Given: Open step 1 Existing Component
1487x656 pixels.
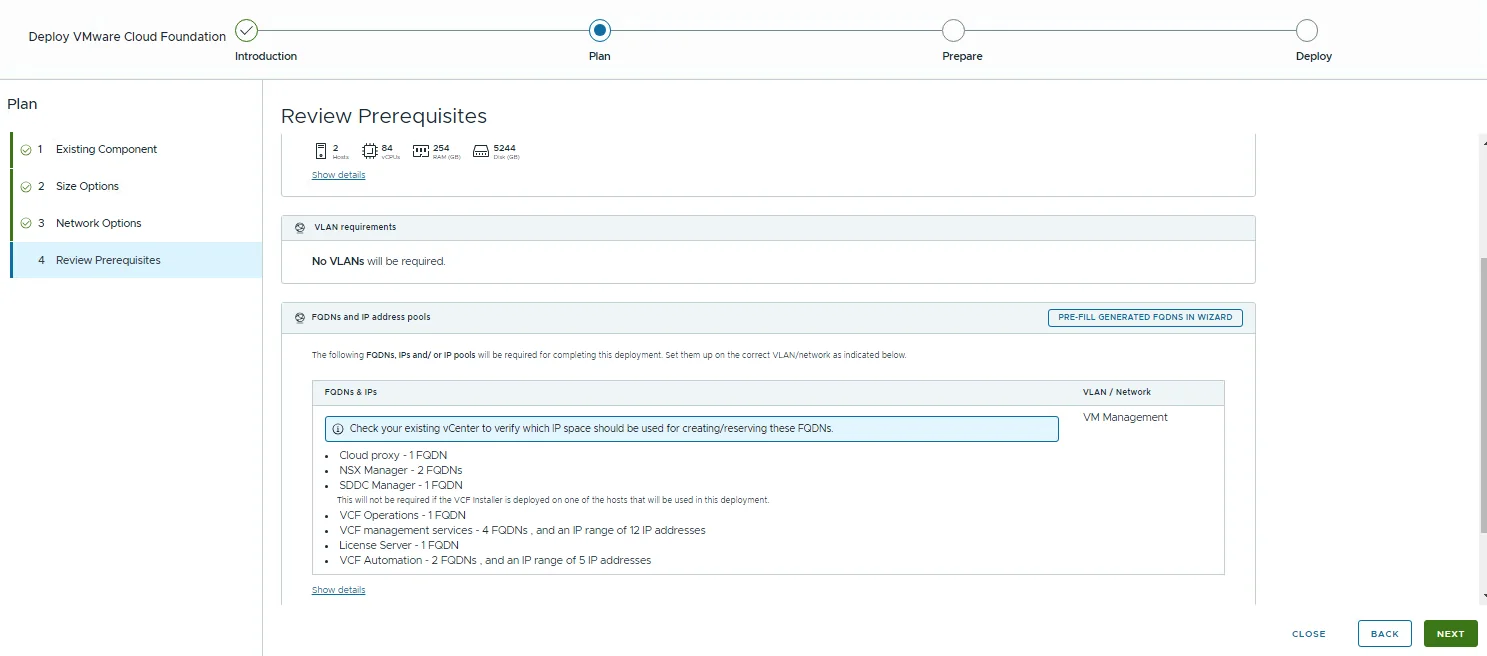Looking at the screenshot, I should pyautogui.click(x=136, y=149).
